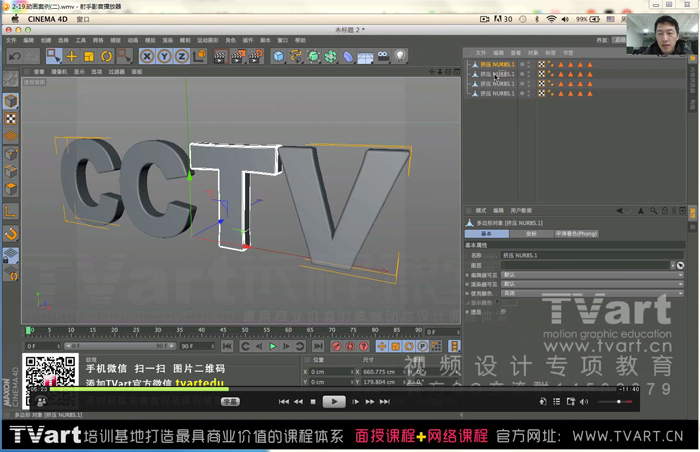Click the floor environment icon
Screen dimensions: 700x452
click(365, 57)
